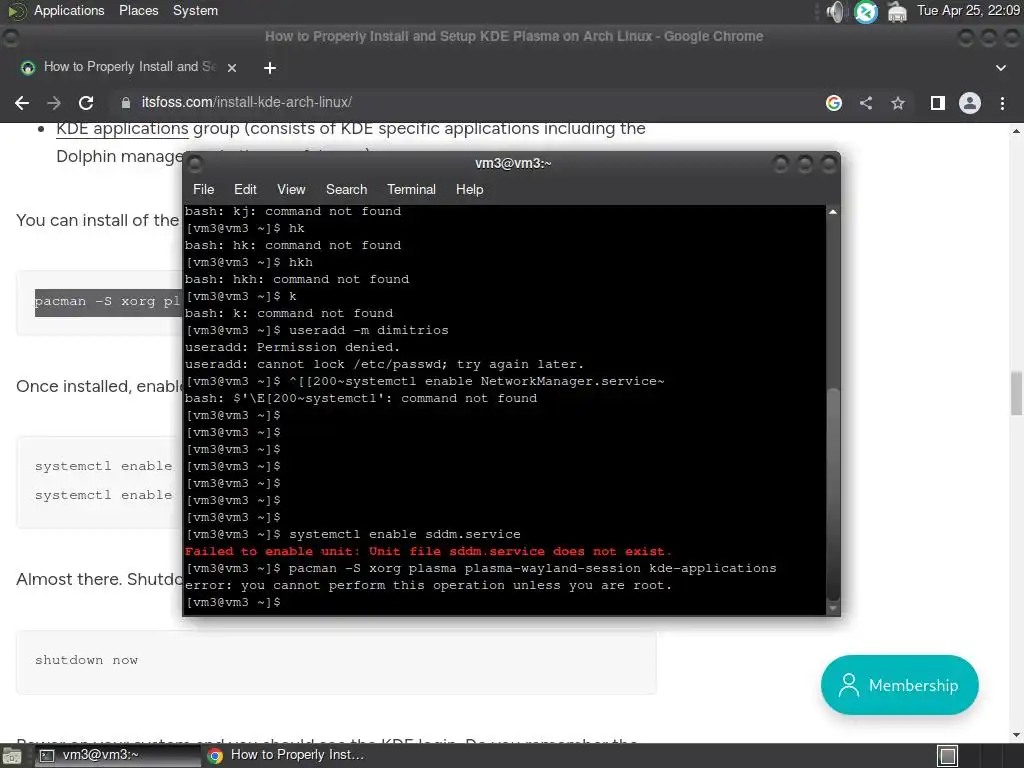1024x768 pixels.
Task: Go back using Chrome's back arrow
Action: (22, 103)
